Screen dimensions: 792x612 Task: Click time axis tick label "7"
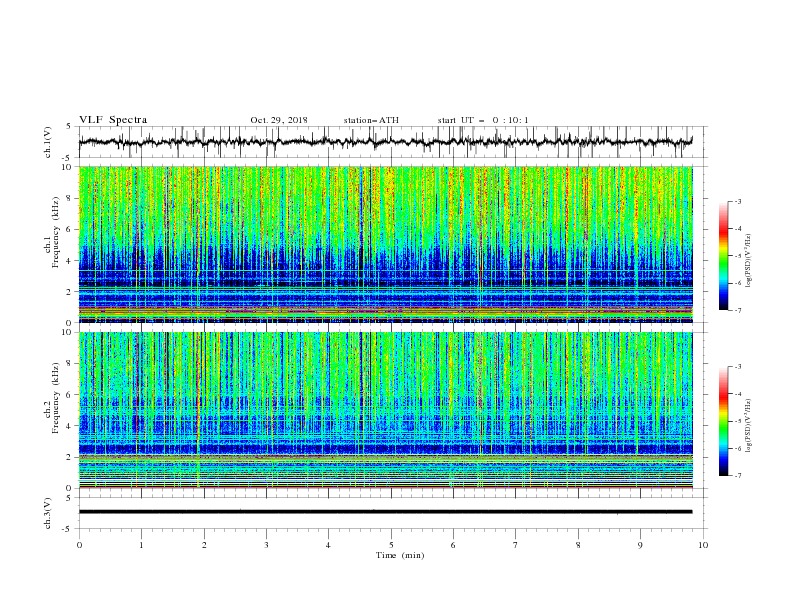[516, 545]
